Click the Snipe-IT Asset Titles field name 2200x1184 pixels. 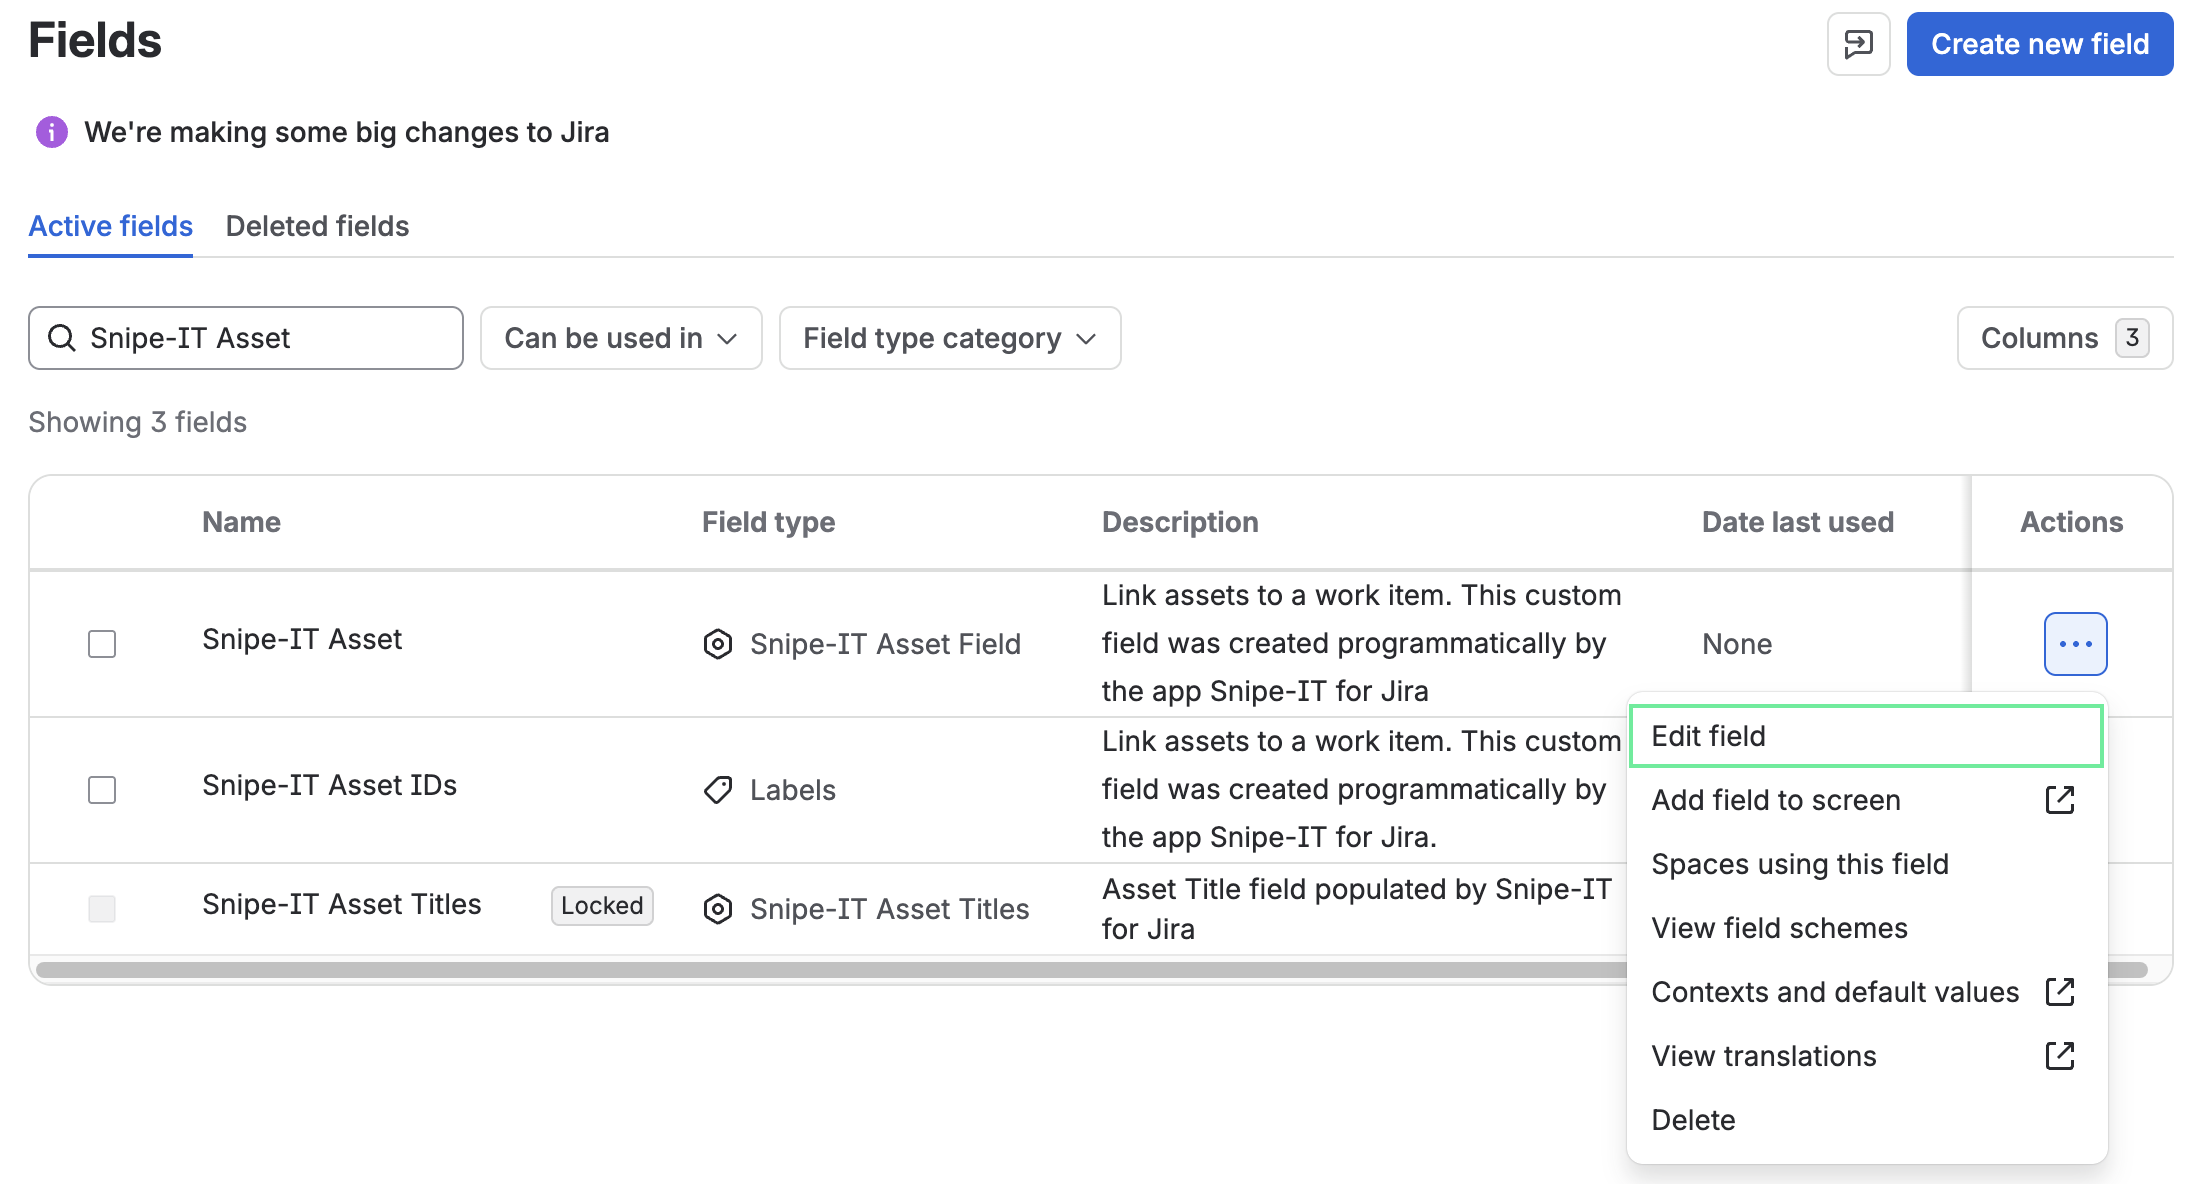click(x=341, y=904)
